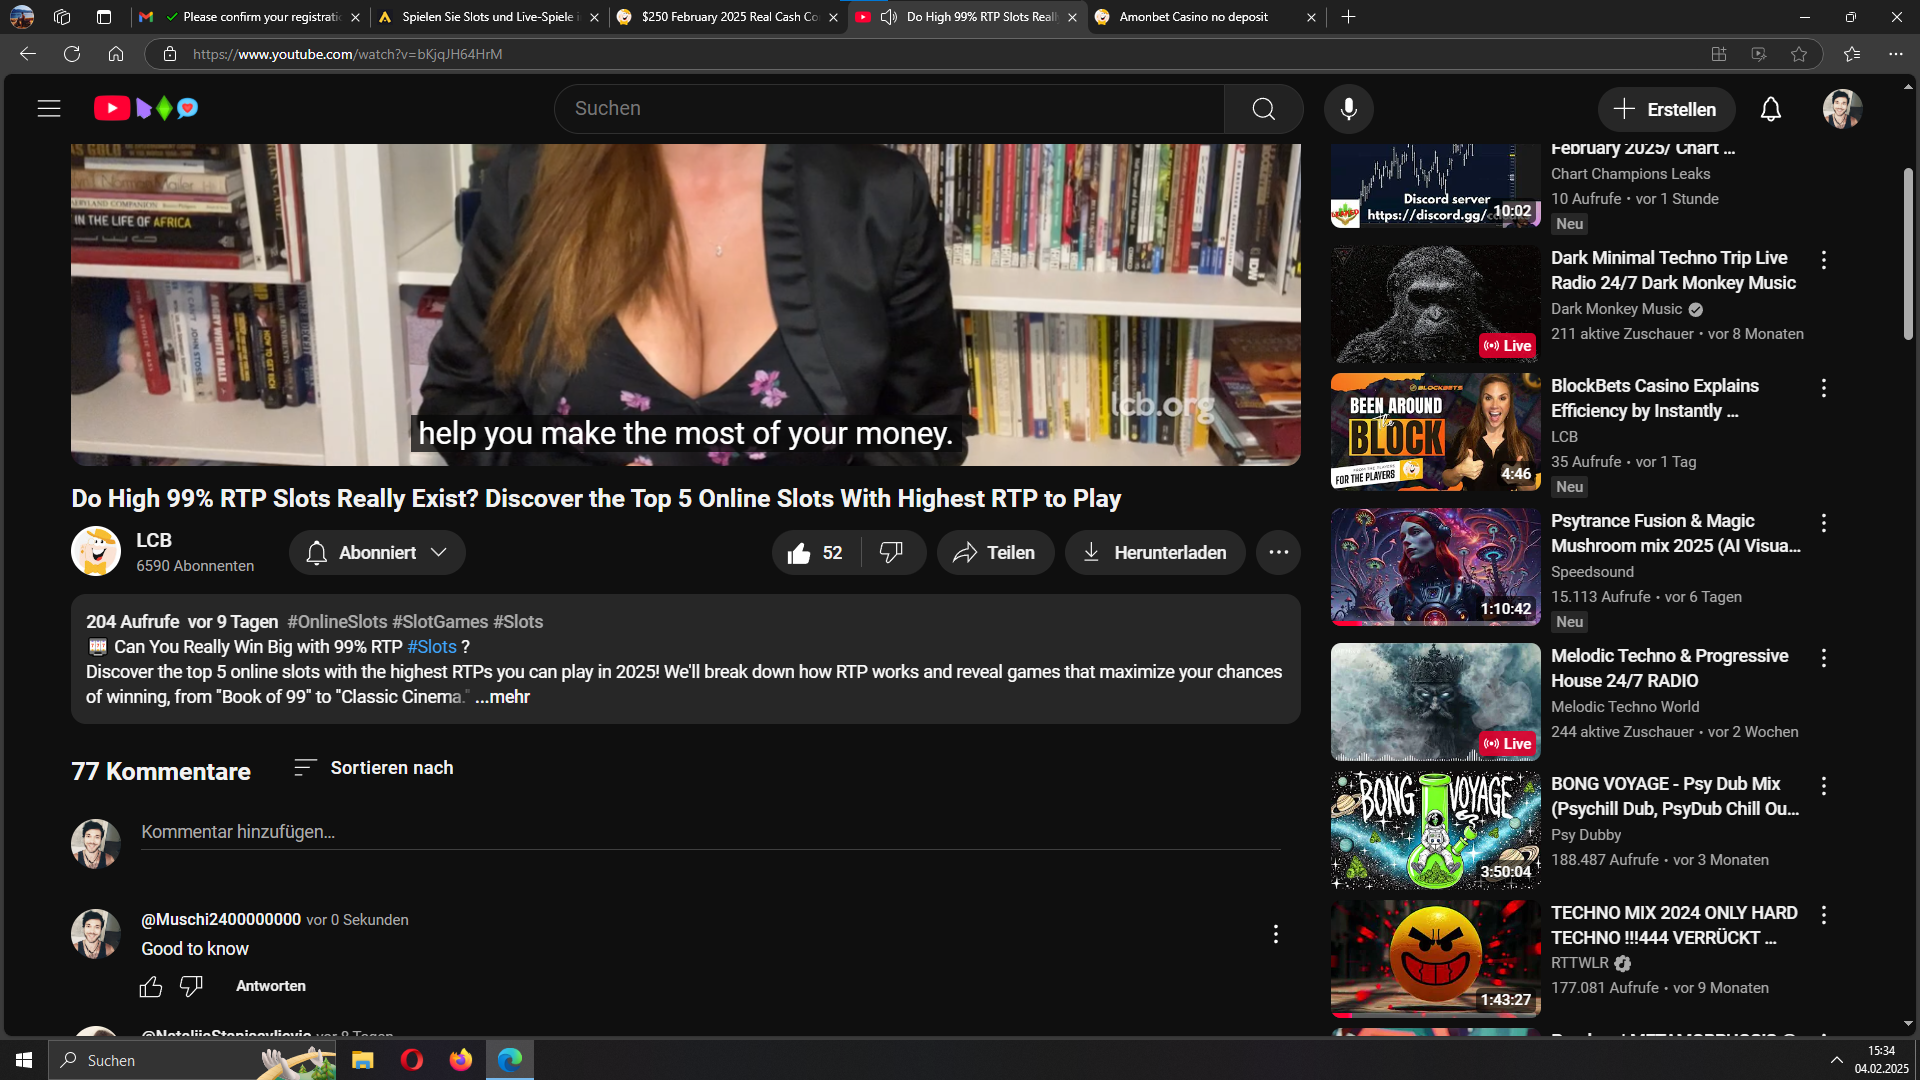Expand description with ...mehr
Screen dimensions: 1920x1080
502,697
